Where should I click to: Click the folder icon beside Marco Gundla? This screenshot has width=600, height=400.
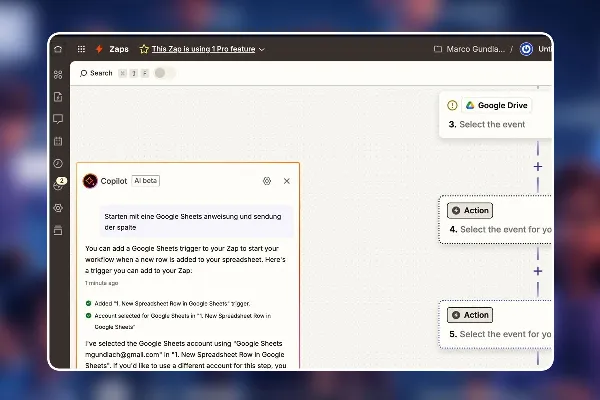[x=438, y=49]
